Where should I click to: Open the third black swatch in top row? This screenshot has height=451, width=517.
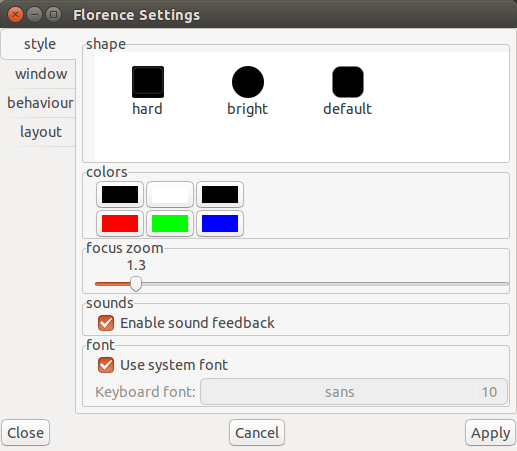click(220, 195)
